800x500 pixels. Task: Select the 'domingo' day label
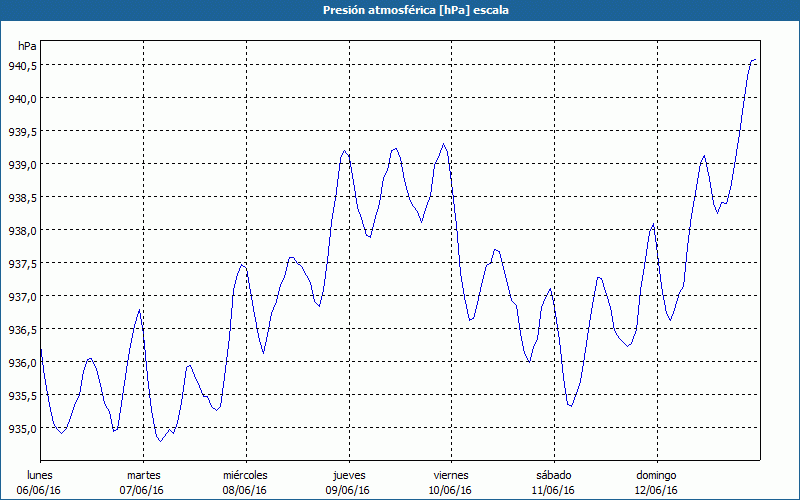pyautogui.click(x=656, y=474)
